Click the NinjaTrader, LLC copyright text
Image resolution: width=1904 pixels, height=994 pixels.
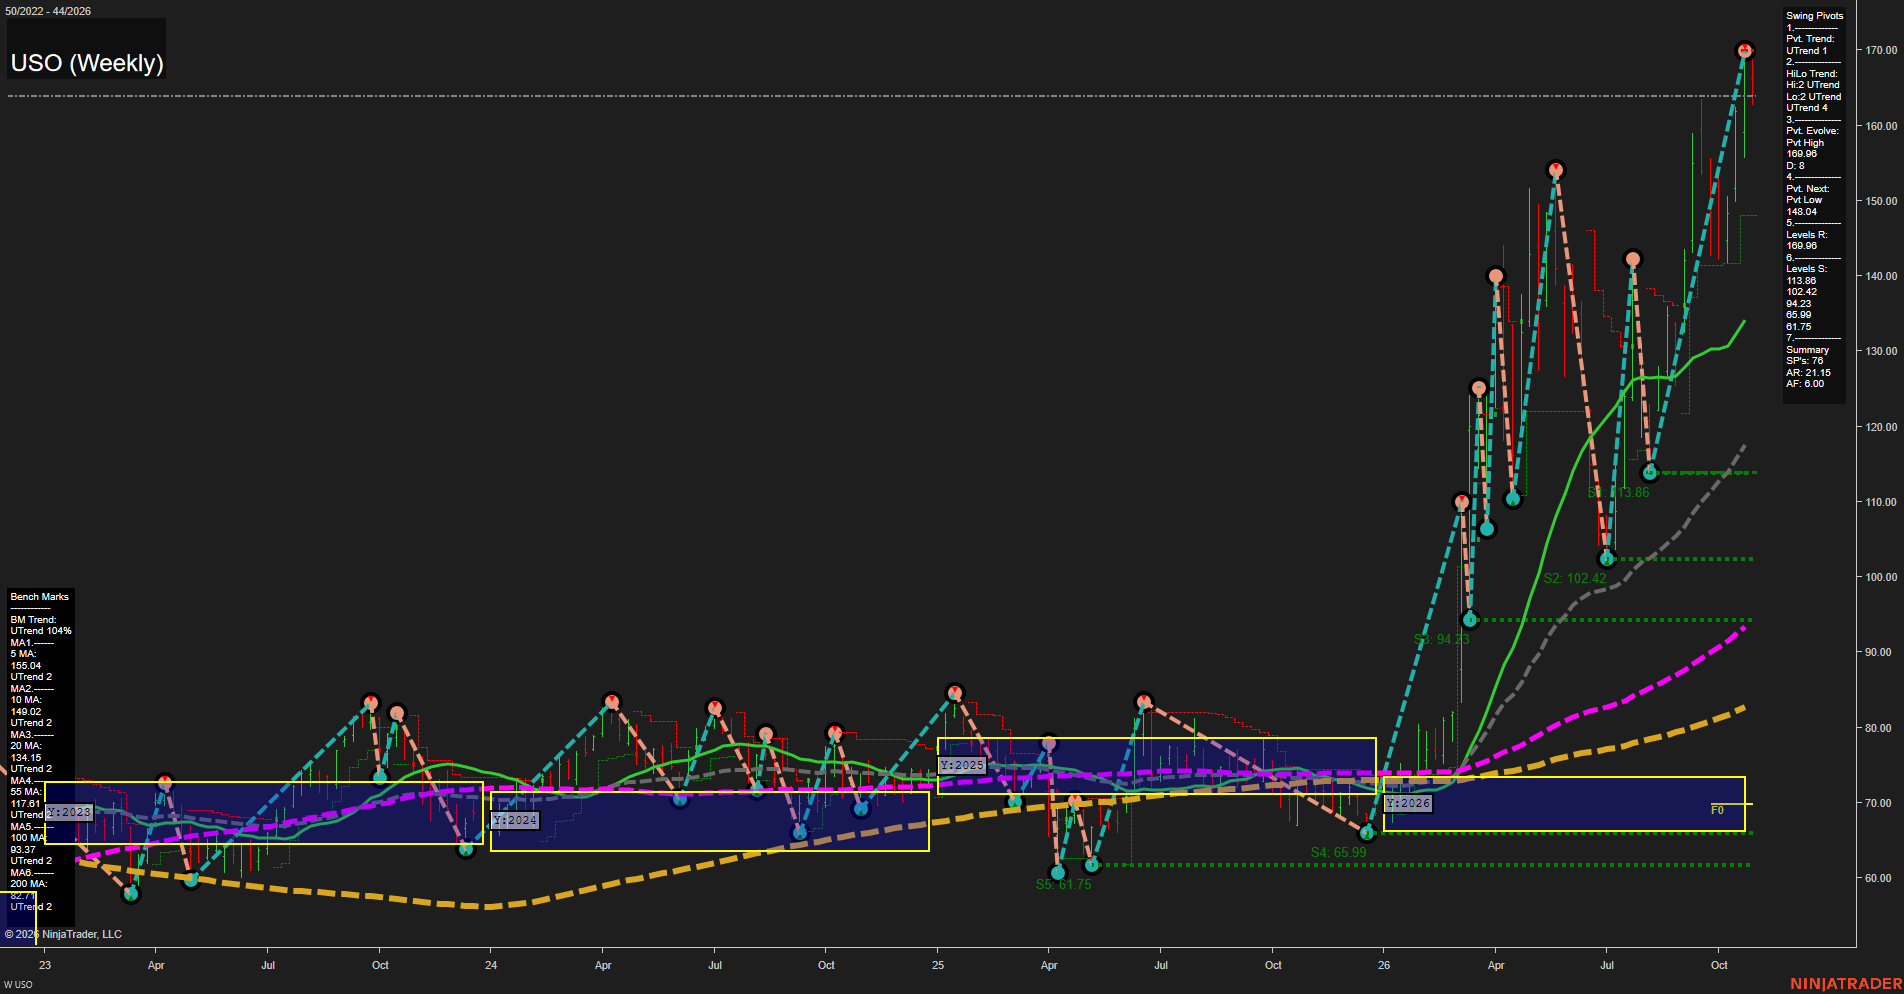click(x=63, y=934)
